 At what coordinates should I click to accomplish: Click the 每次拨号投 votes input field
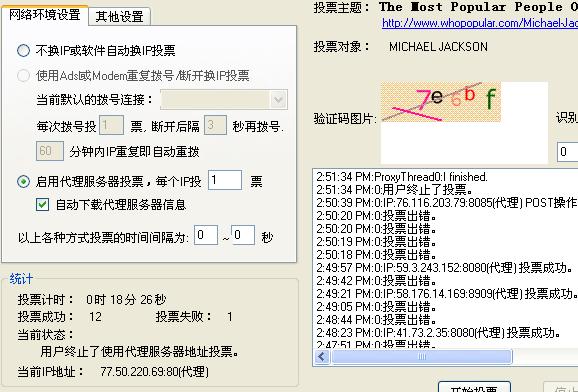[112, 125]
